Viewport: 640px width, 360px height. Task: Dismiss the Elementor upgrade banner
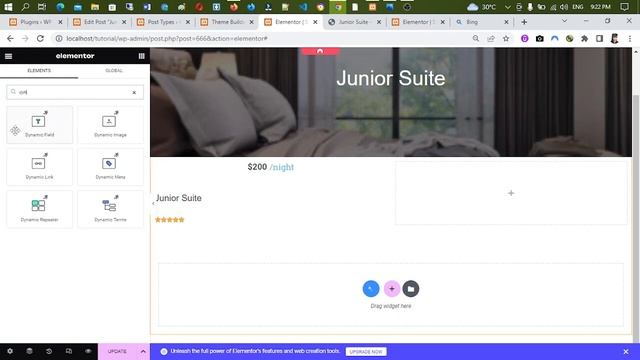click(626, 352)
